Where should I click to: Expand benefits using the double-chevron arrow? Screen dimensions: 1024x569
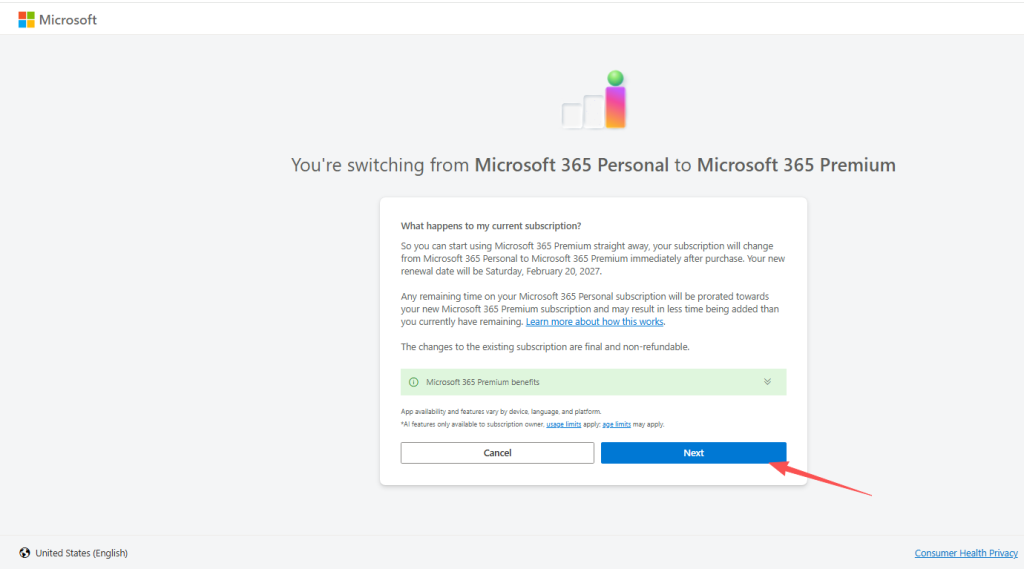767,382
